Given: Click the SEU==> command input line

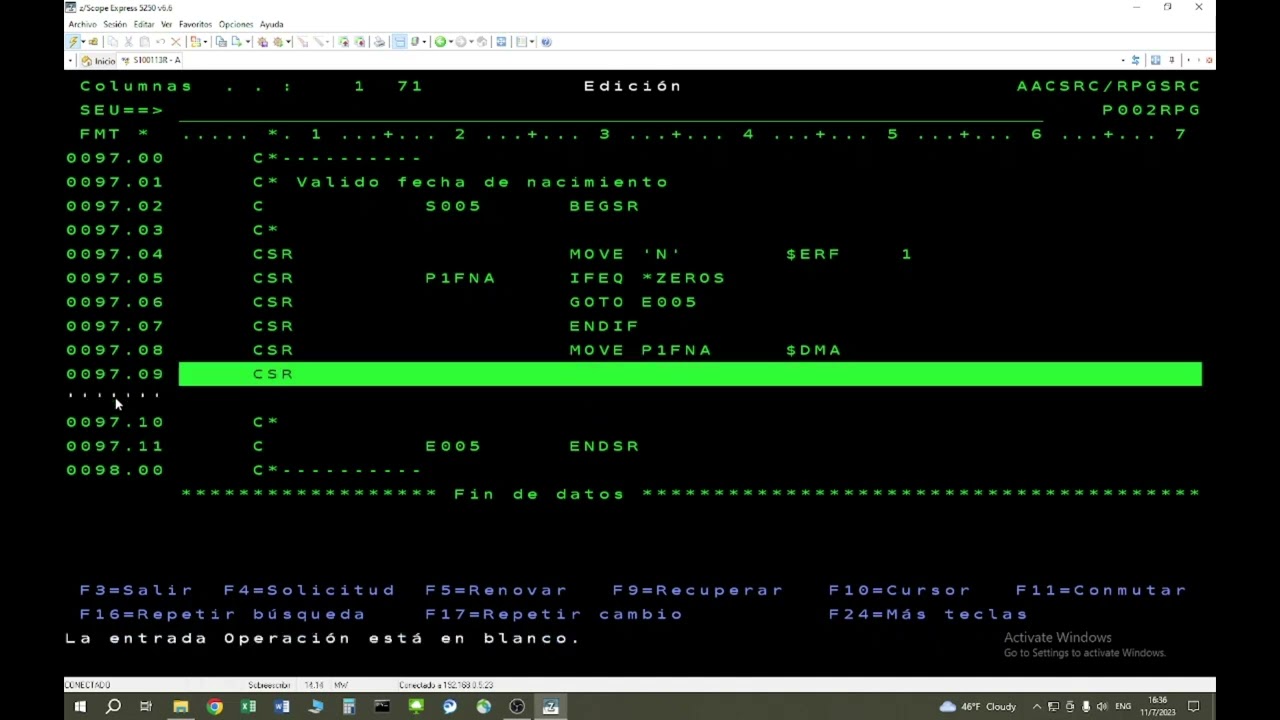Looking at the screenshot, I should 610,110.
